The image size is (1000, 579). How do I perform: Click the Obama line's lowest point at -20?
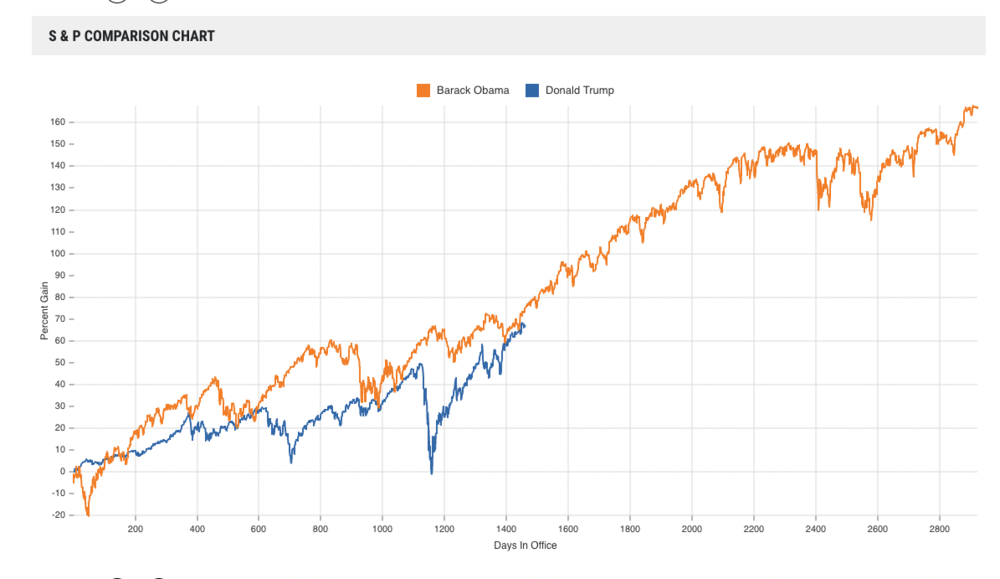88,514
